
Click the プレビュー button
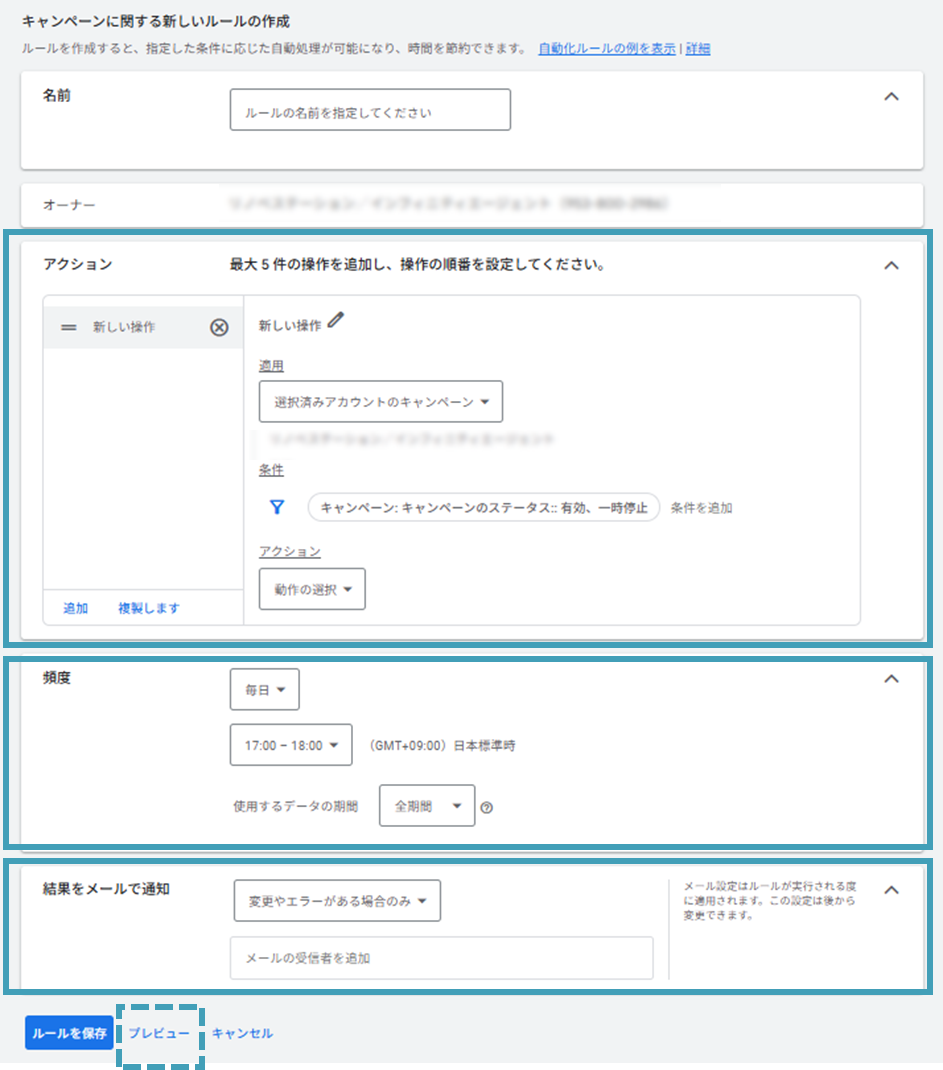tap(159, 1033)
